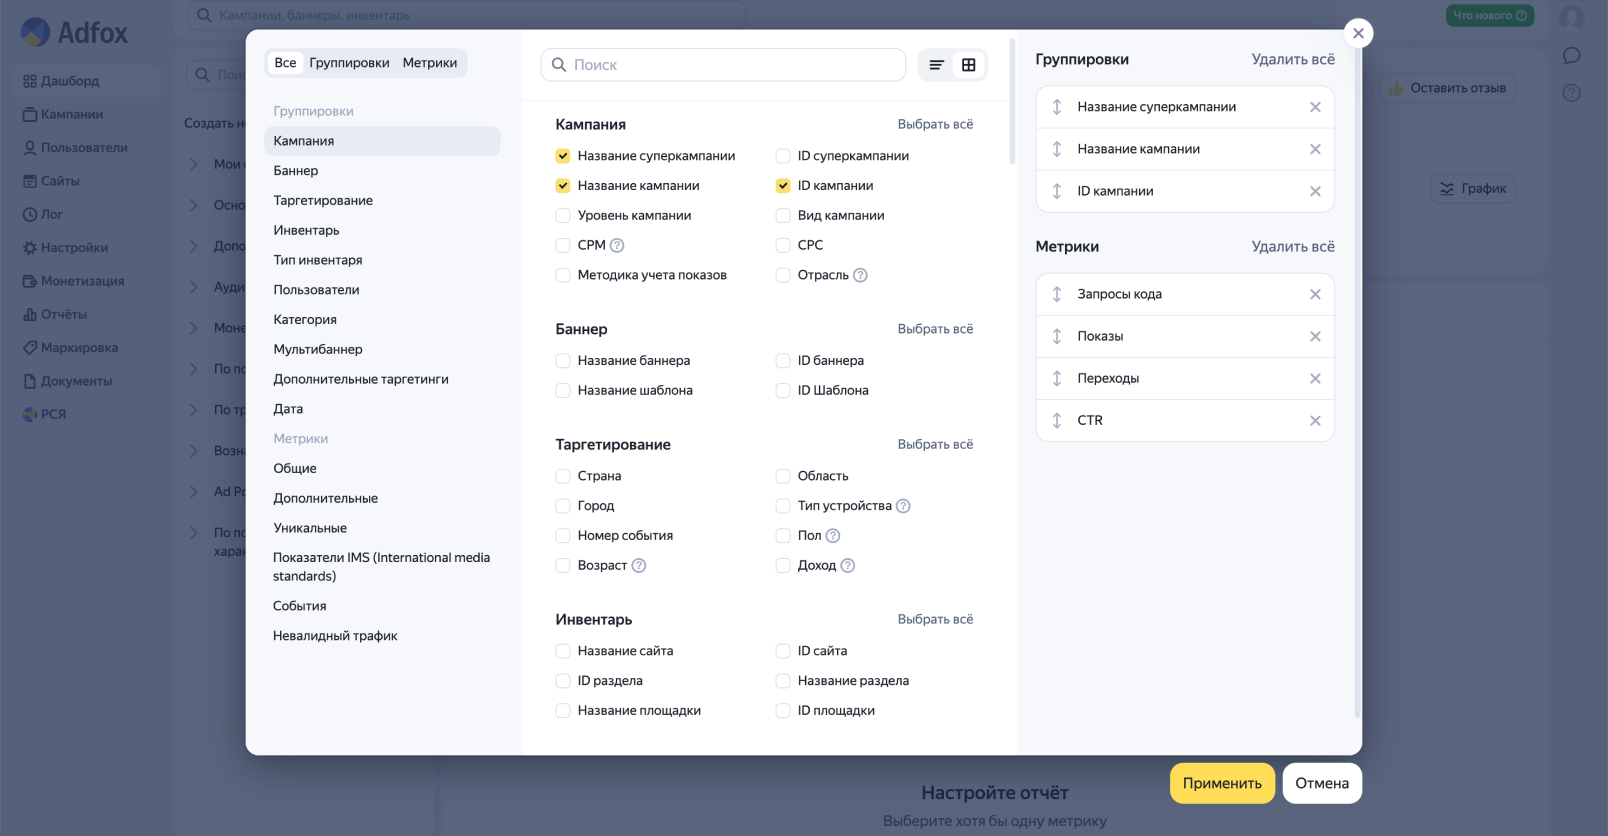Show help tooltip for Возраст
The image size is (1608, 836).
pyautogui.click(x=639, y=566)
